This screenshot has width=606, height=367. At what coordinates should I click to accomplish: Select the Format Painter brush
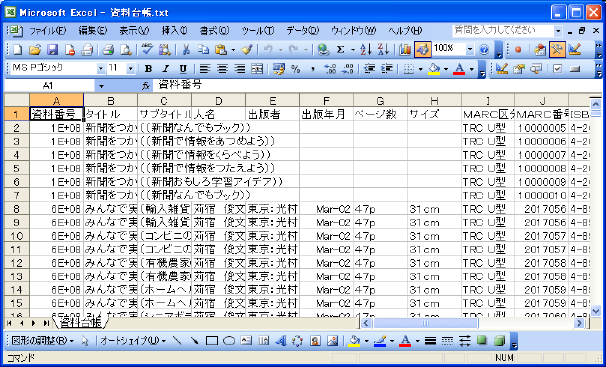247,49
